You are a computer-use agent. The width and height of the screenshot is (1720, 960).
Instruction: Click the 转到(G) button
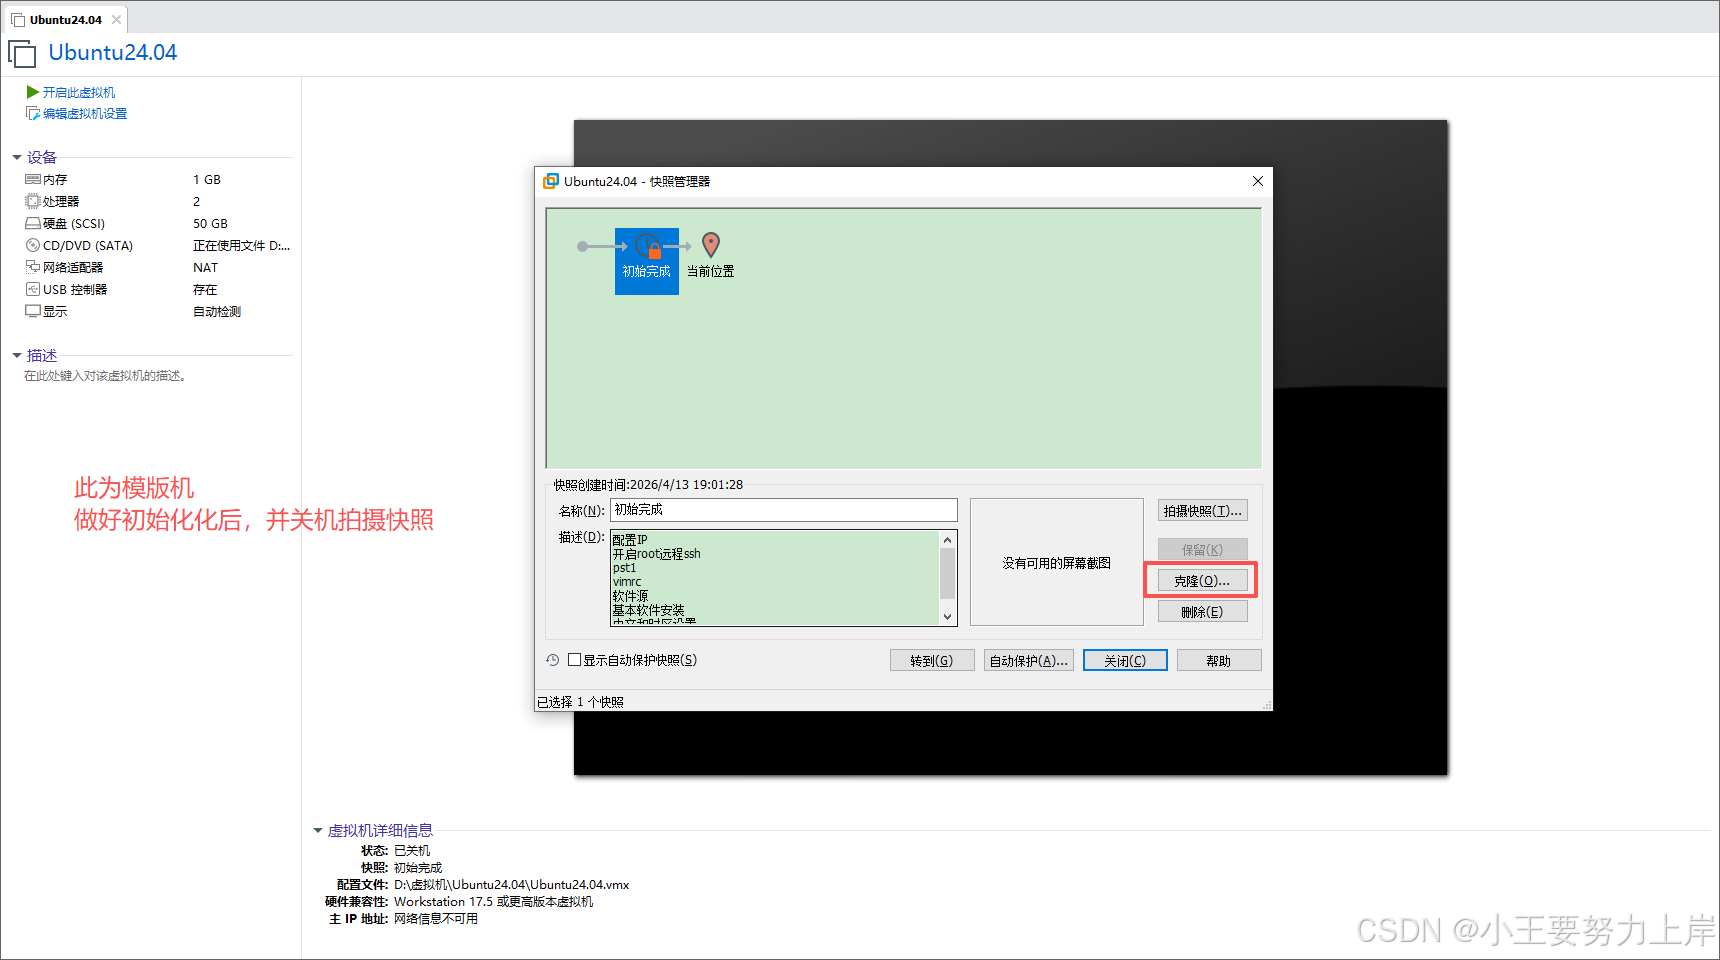[x=932, y=661]
